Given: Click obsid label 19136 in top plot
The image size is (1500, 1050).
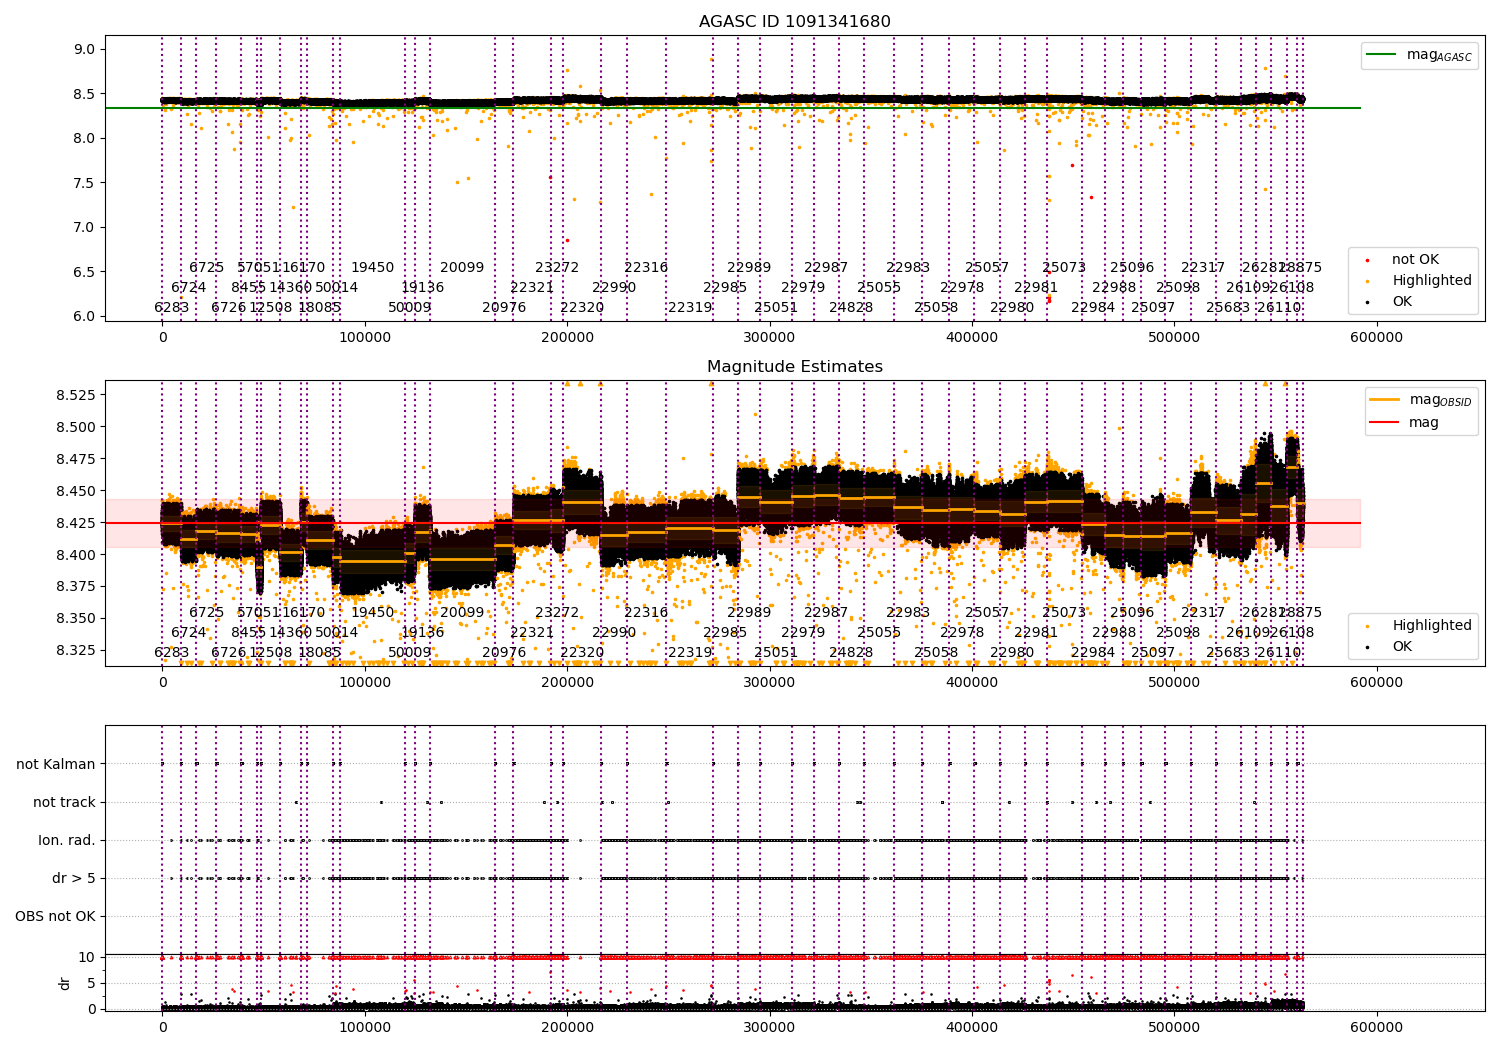Looking at the screenshot, I should pos(422,288).
